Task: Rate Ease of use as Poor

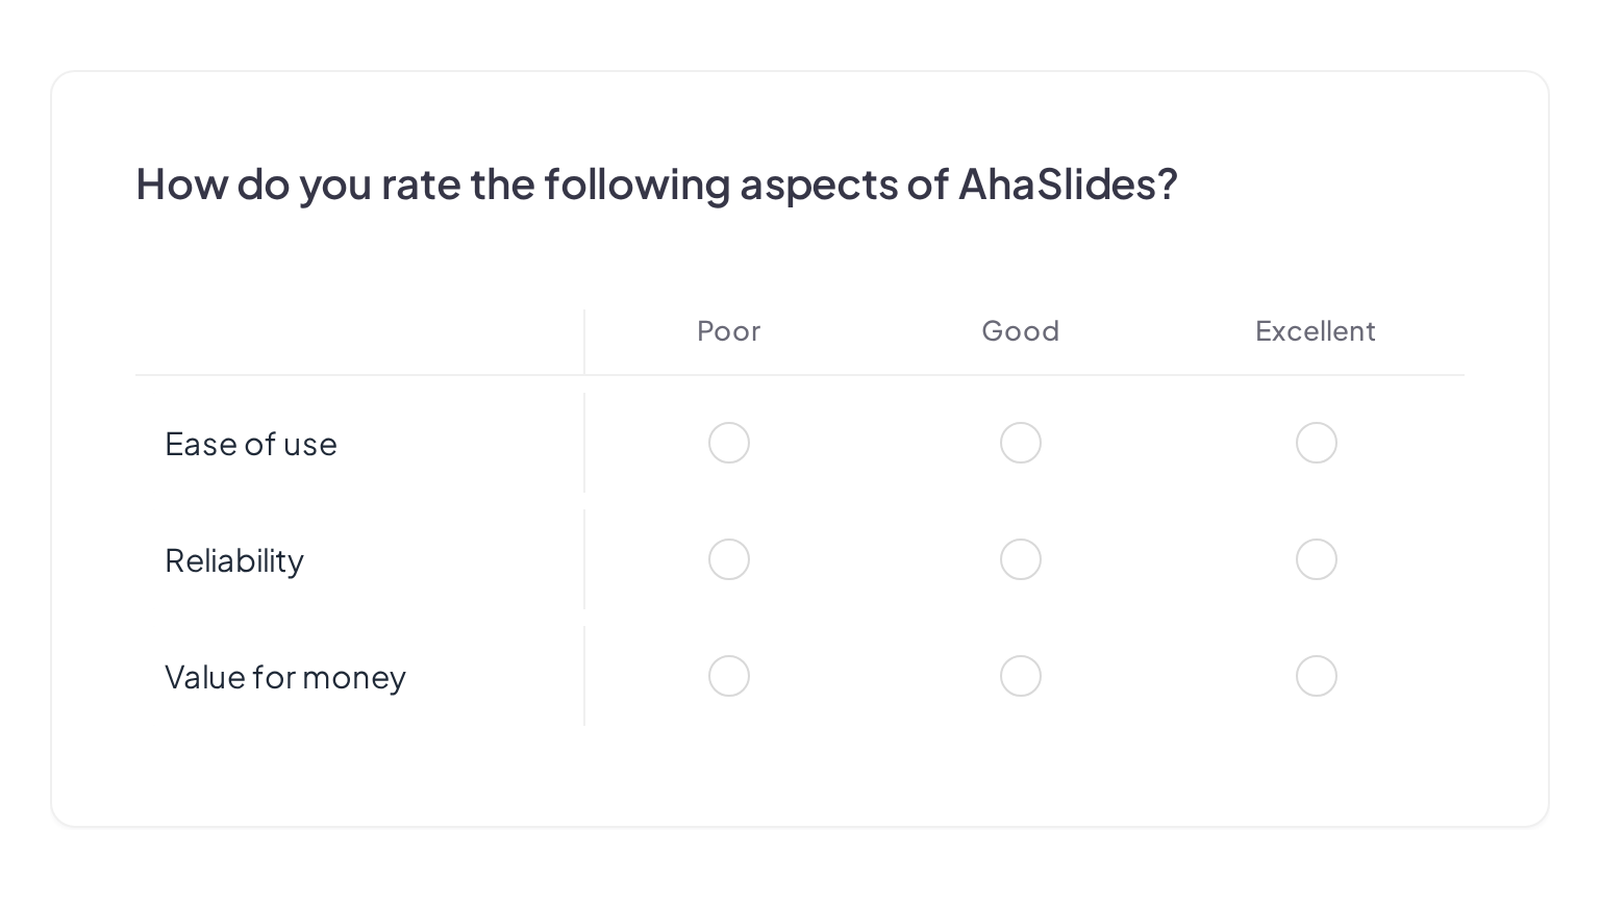Action: (x=729, y=443)
